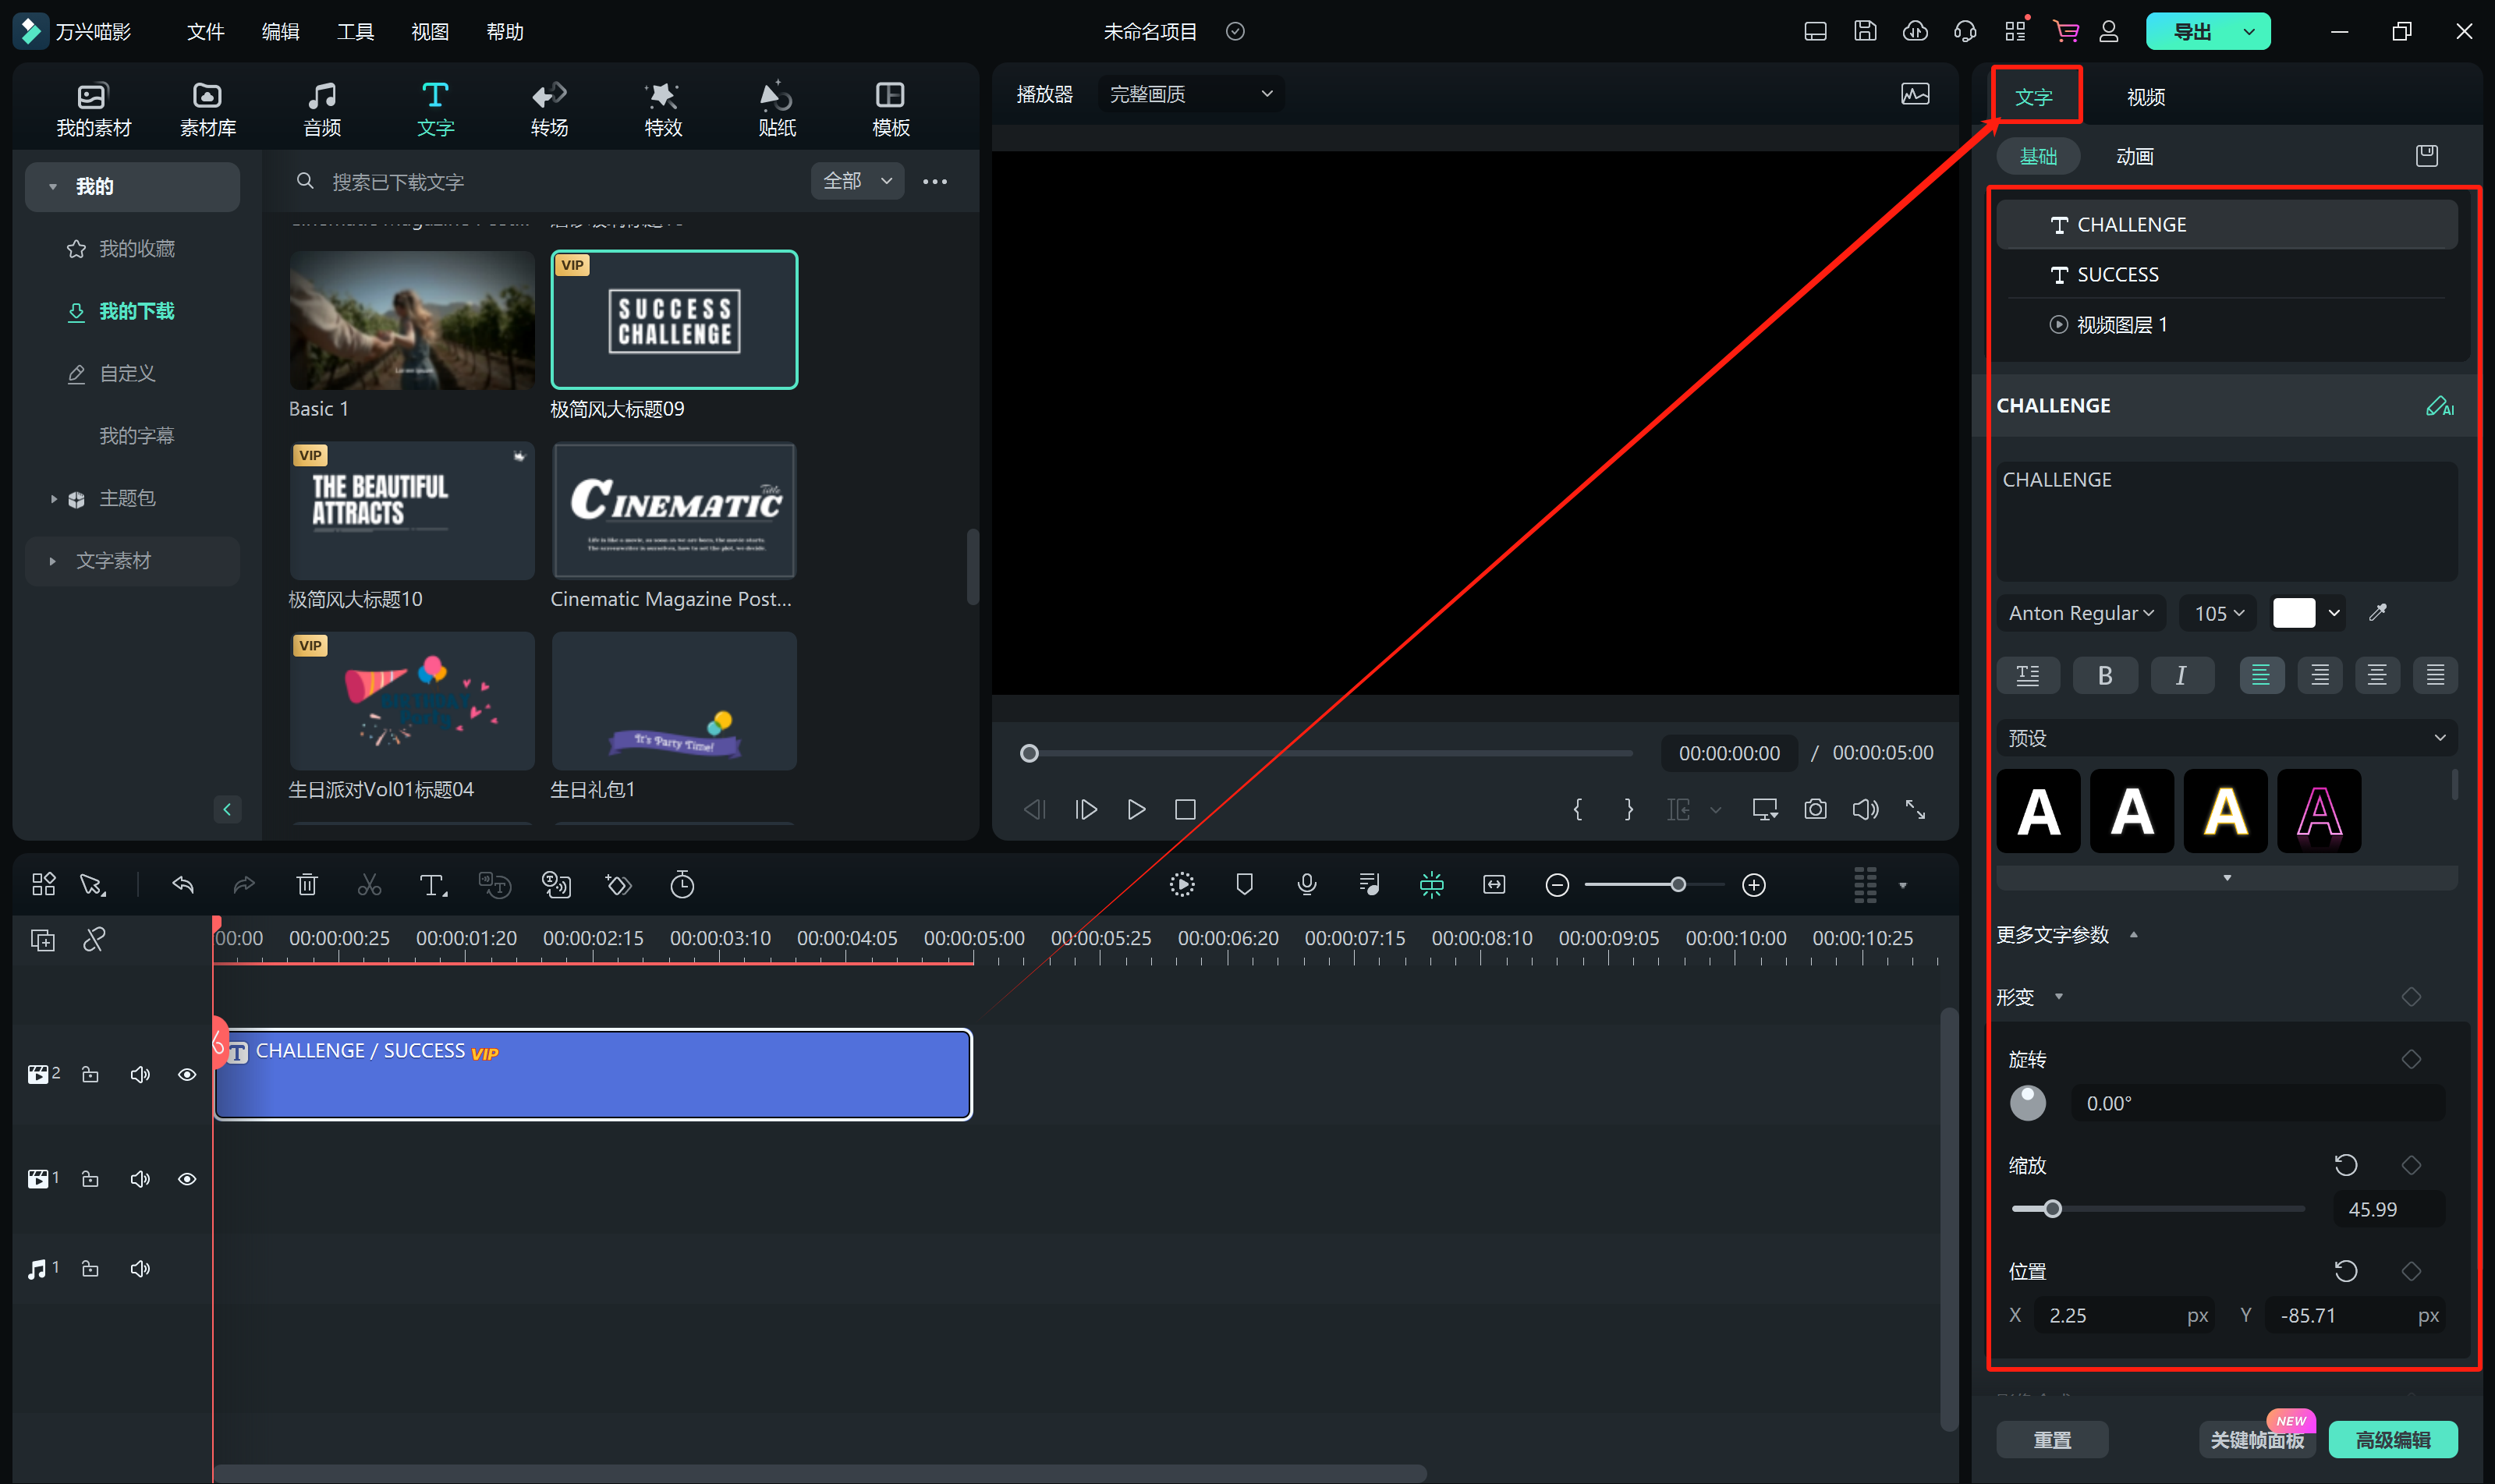Viewport: 2495px width, 1484px height.
Task: Toggle bold text formatting
Action: click(2105, 676)
